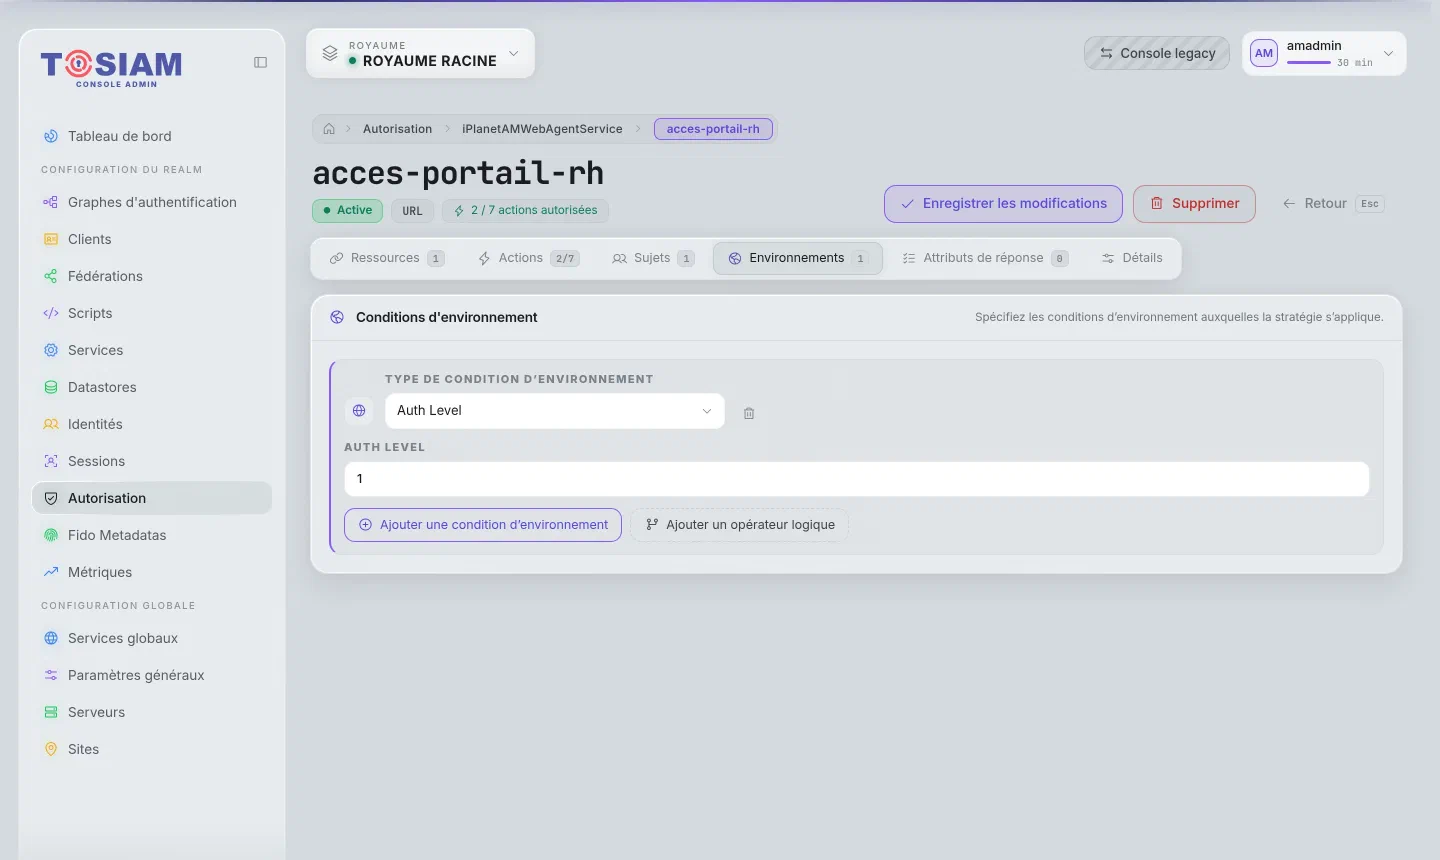Click Autorisation in the breadcrumb
Viewport: 1440px width, 860px height.
(x=398, y=129)
